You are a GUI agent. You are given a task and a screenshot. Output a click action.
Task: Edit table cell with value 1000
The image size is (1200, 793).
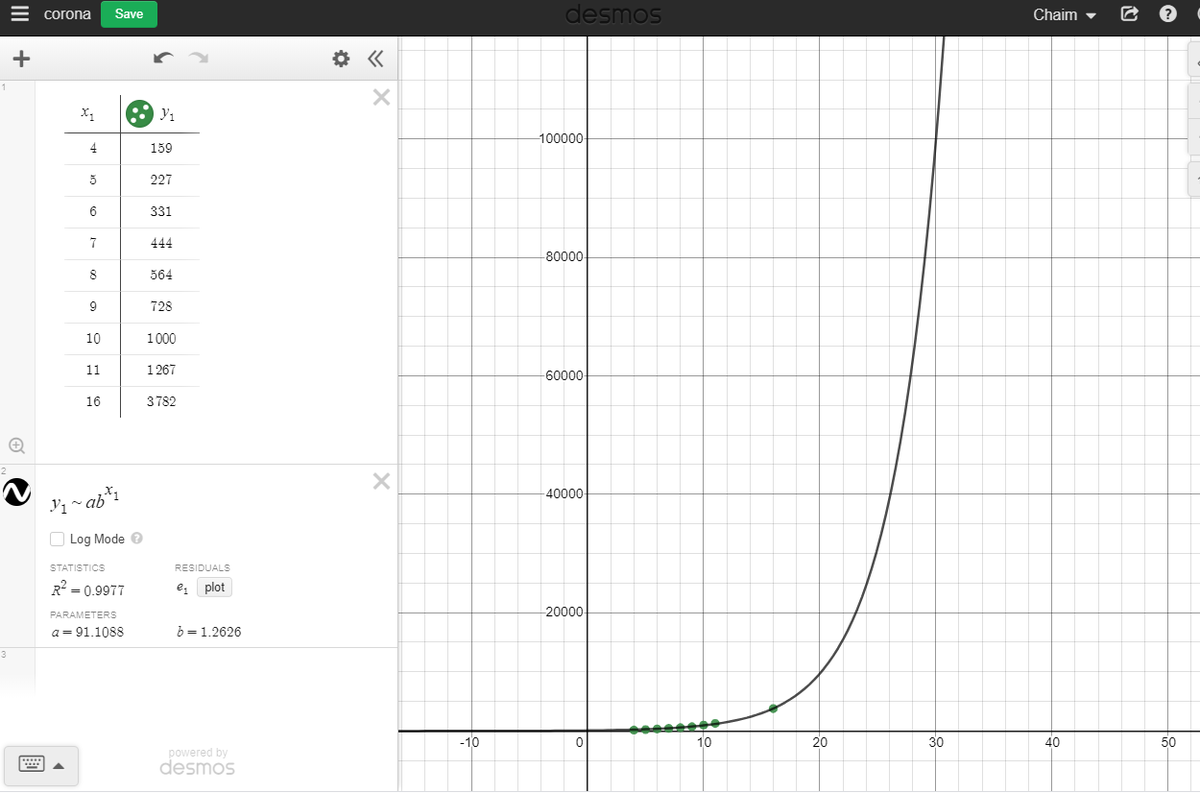(x=160, y=339)
